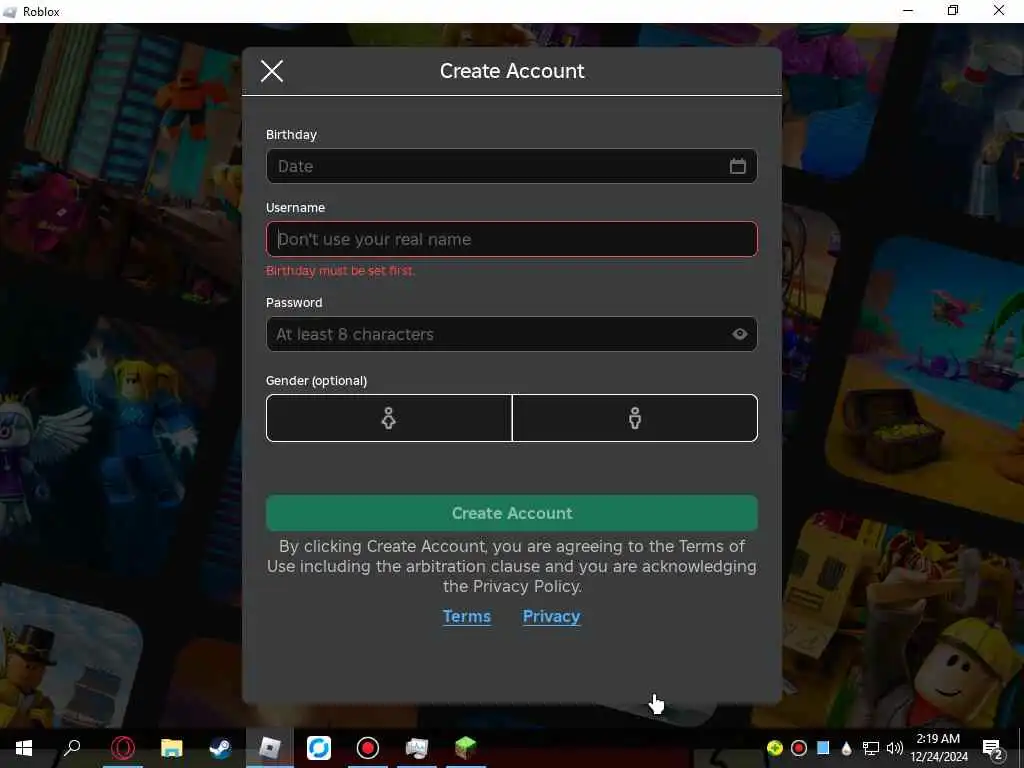
Task: Toggle password visibility eye icon
Action: click(739, 334)
